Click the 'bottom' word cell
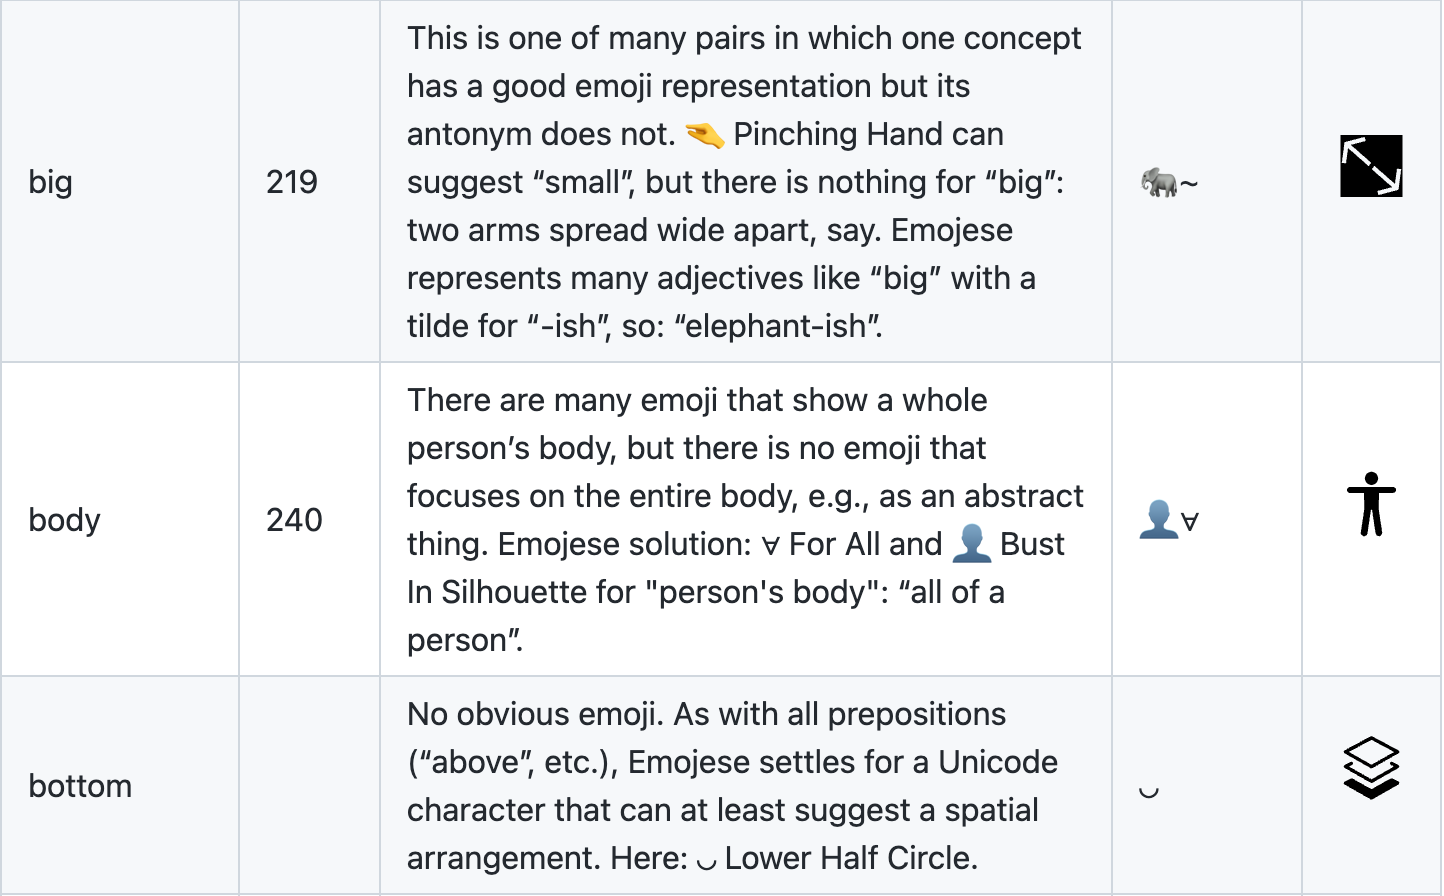Screen dimensions: 1444x896 [120, 785]
